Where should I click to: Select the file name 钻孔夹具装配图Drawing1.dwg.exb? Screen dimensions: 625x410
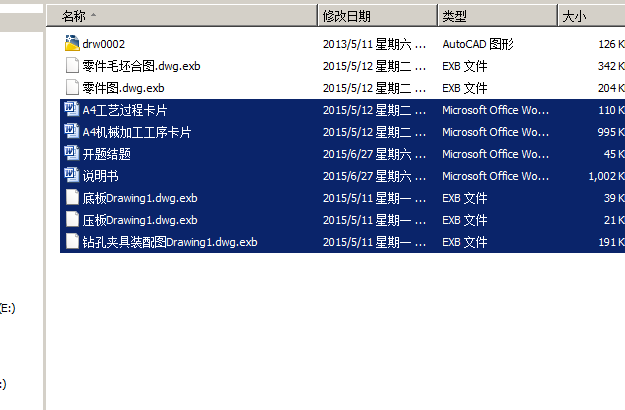(170, 242)
